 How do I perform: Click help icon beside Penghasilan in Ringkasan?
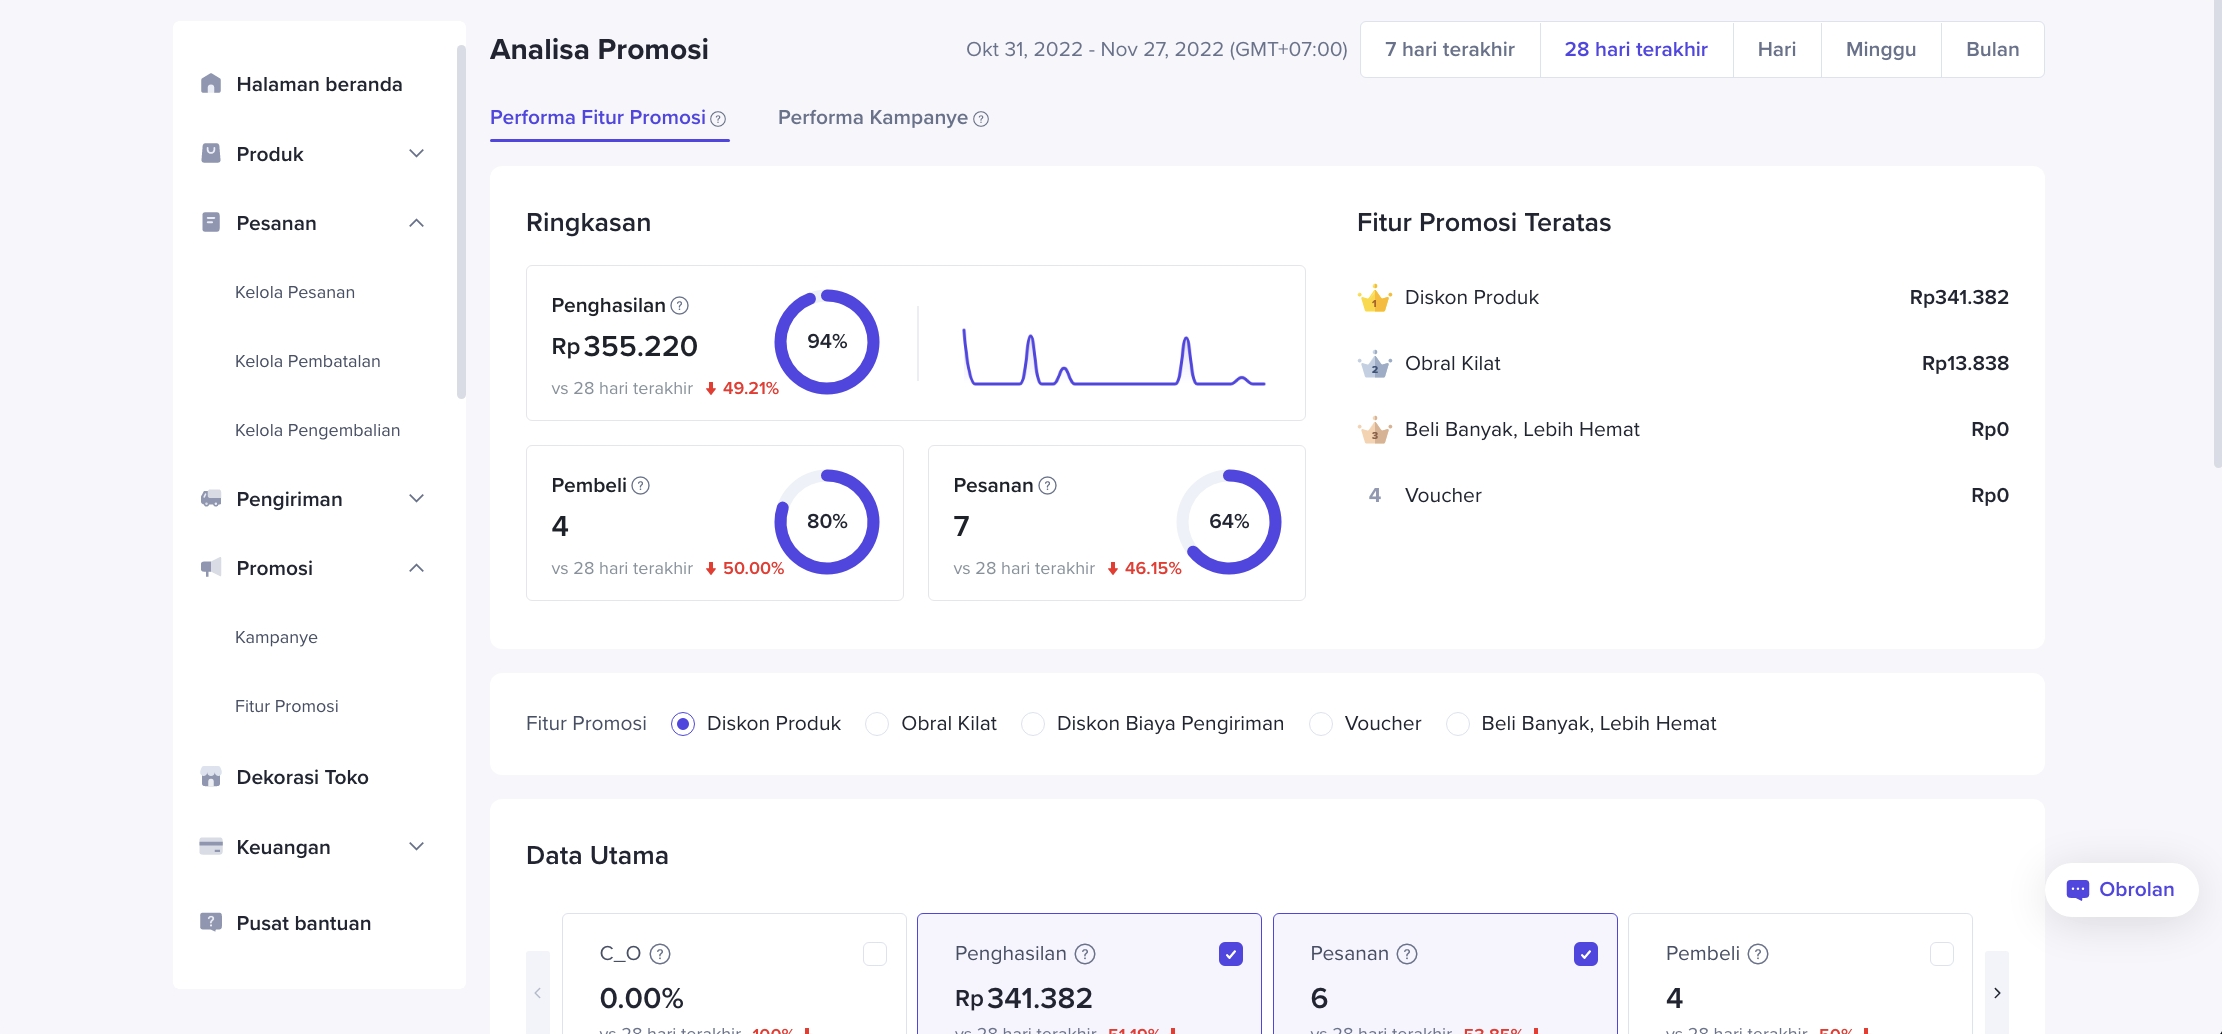(679, 306)
